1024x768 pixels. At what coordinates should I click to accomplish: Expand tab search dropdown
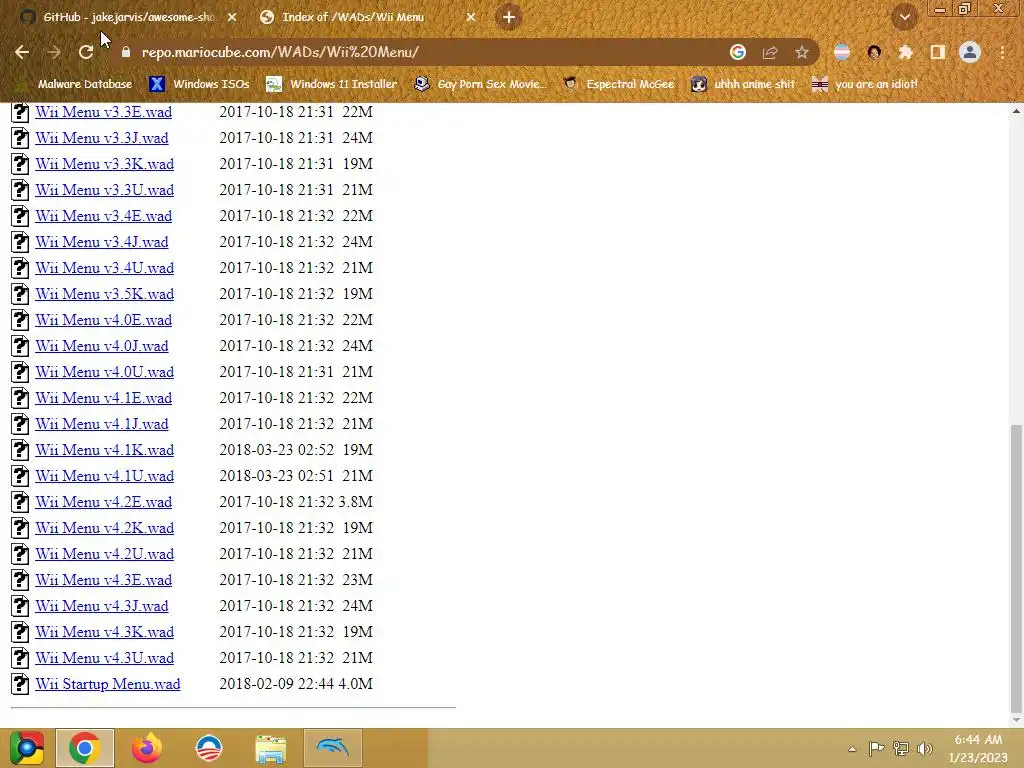coord(904,18)
